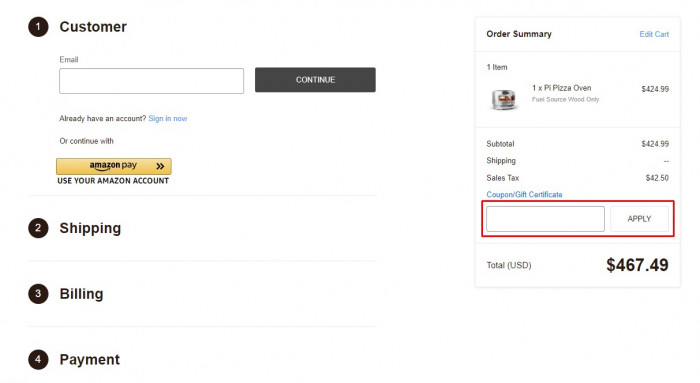Click the Pi Pizza Oven product thumbnail

(x=504, y=99)
